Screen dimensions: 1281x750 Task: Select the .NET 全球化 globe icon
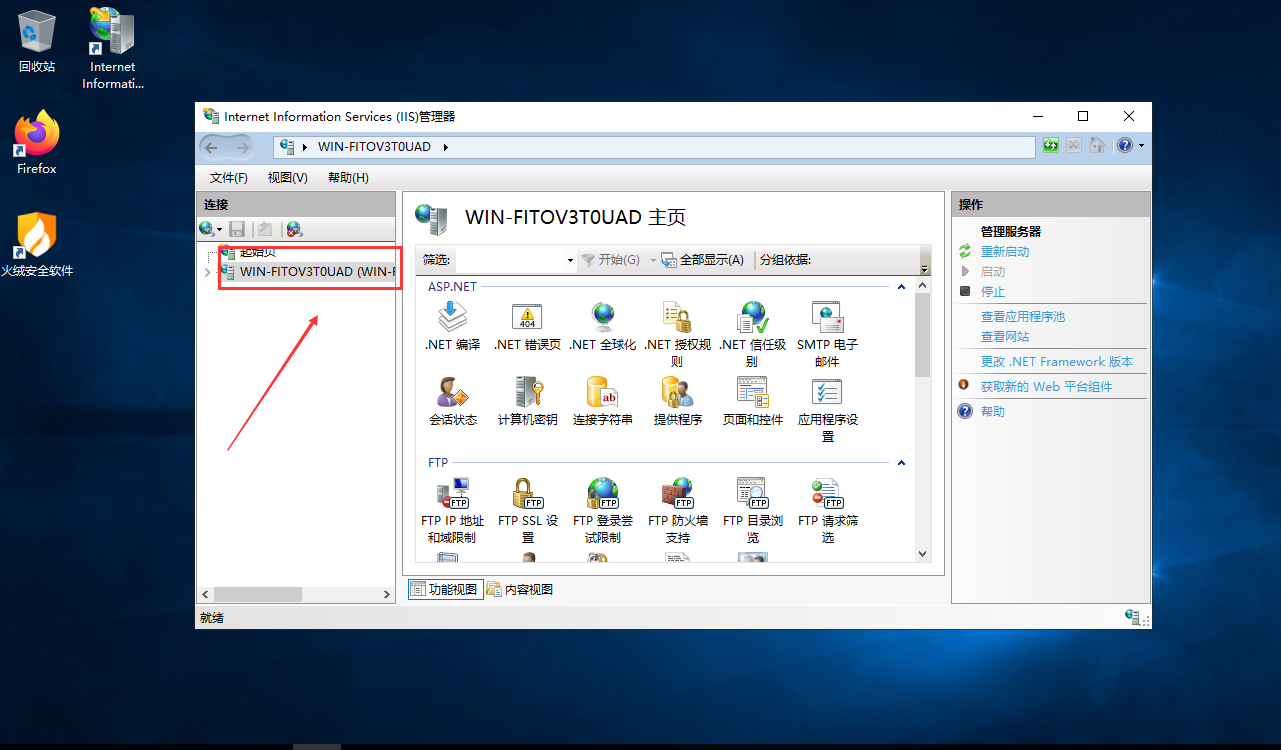602,318
